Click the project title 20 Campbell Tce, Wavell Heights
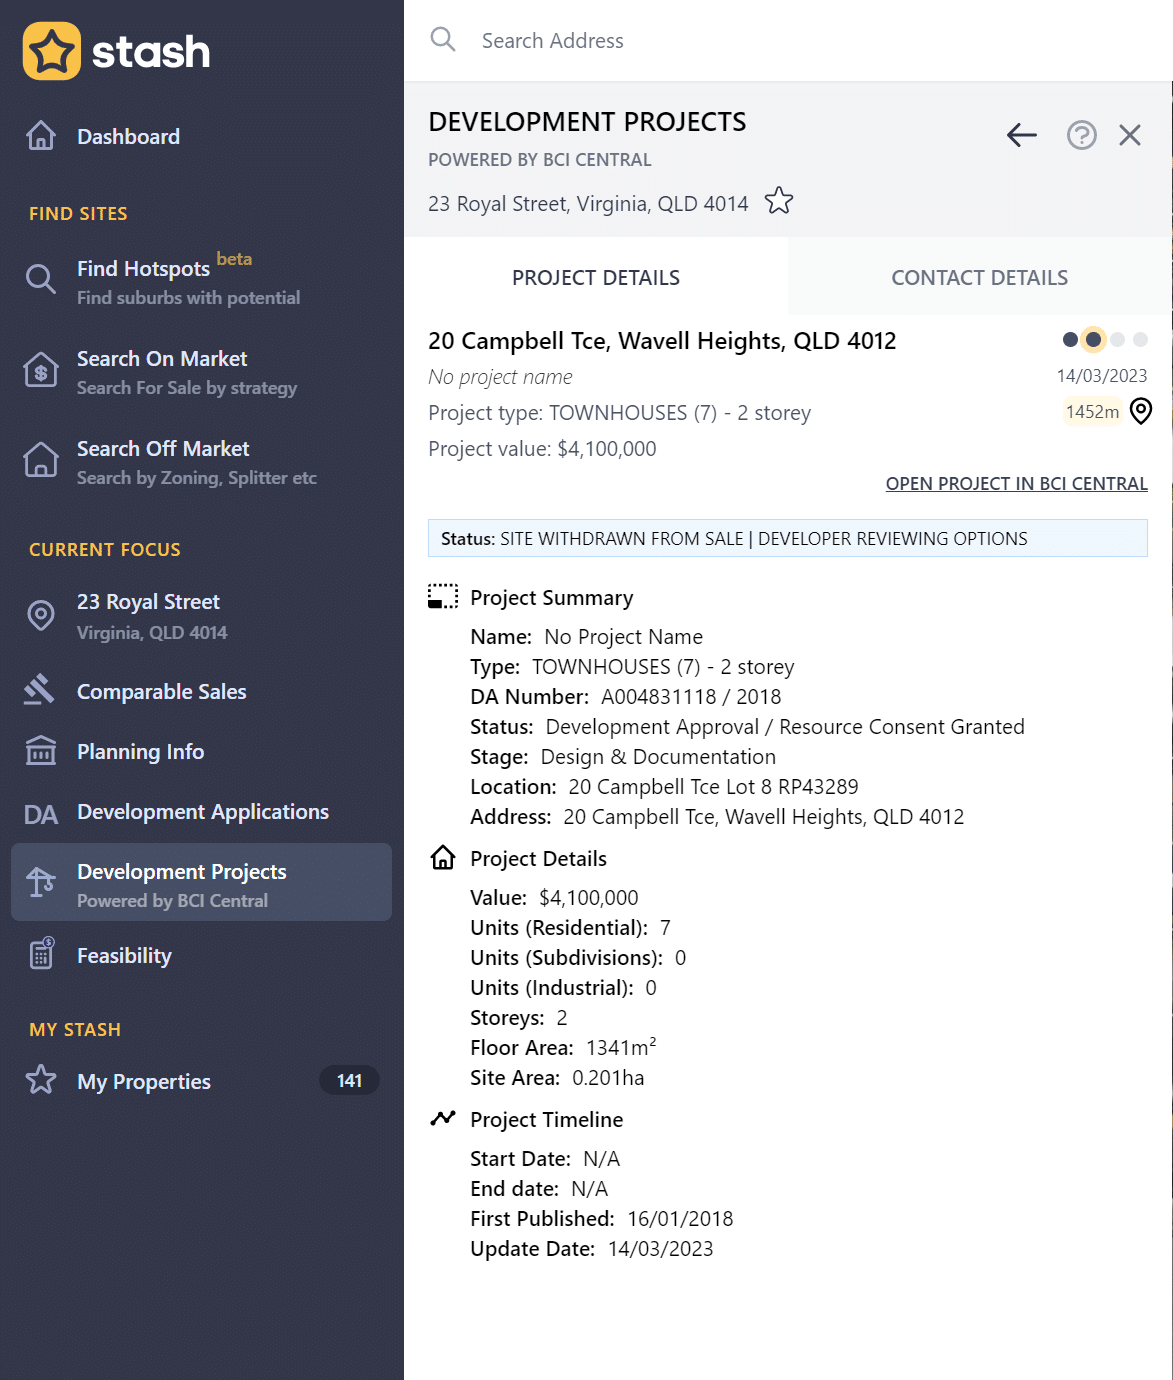This screenshot has height=1380, width=1173. click(x=662, y=341)
